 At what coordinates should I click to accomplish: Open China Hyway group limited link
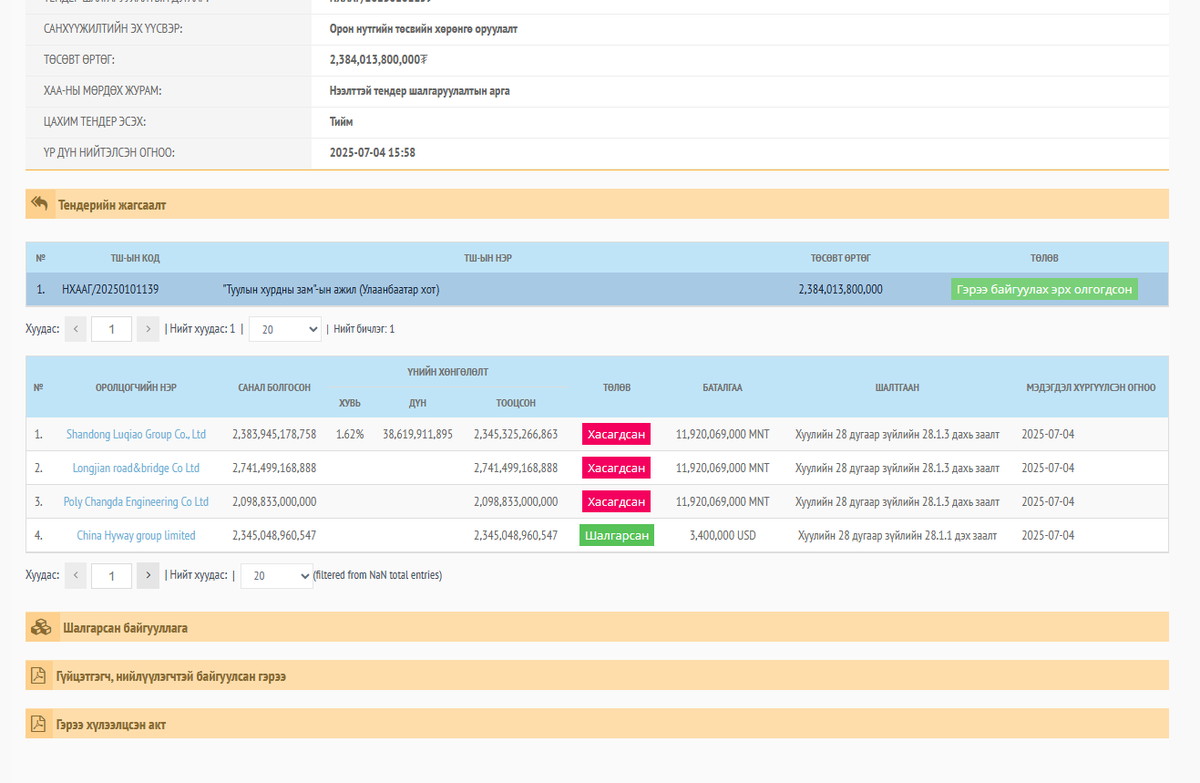(136, 536)
